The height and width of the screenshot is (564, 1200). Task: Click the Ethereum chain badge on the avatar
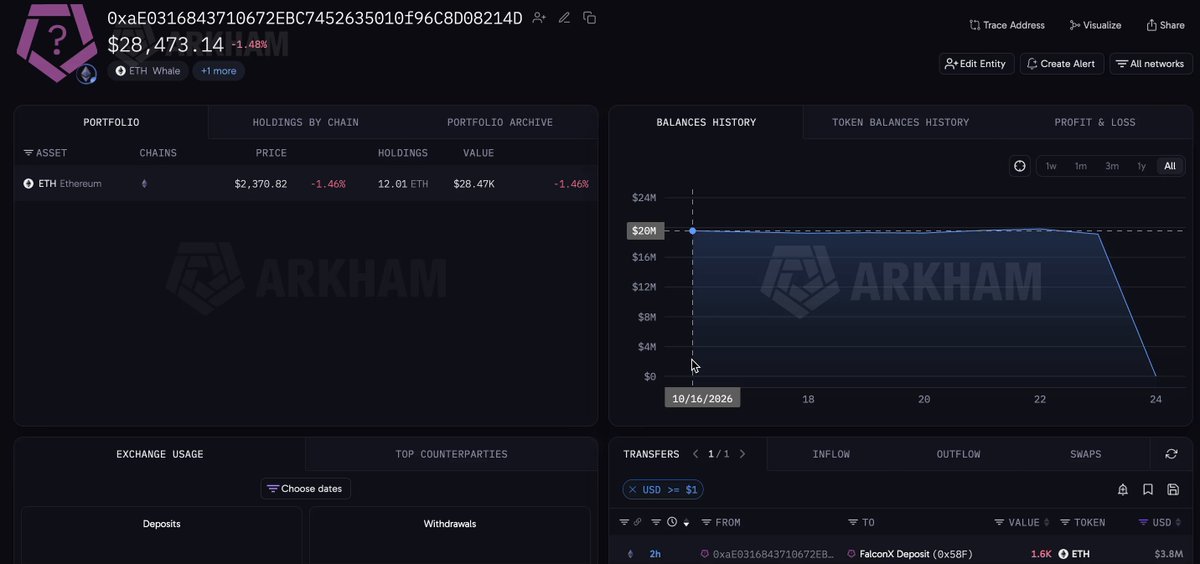88,74
